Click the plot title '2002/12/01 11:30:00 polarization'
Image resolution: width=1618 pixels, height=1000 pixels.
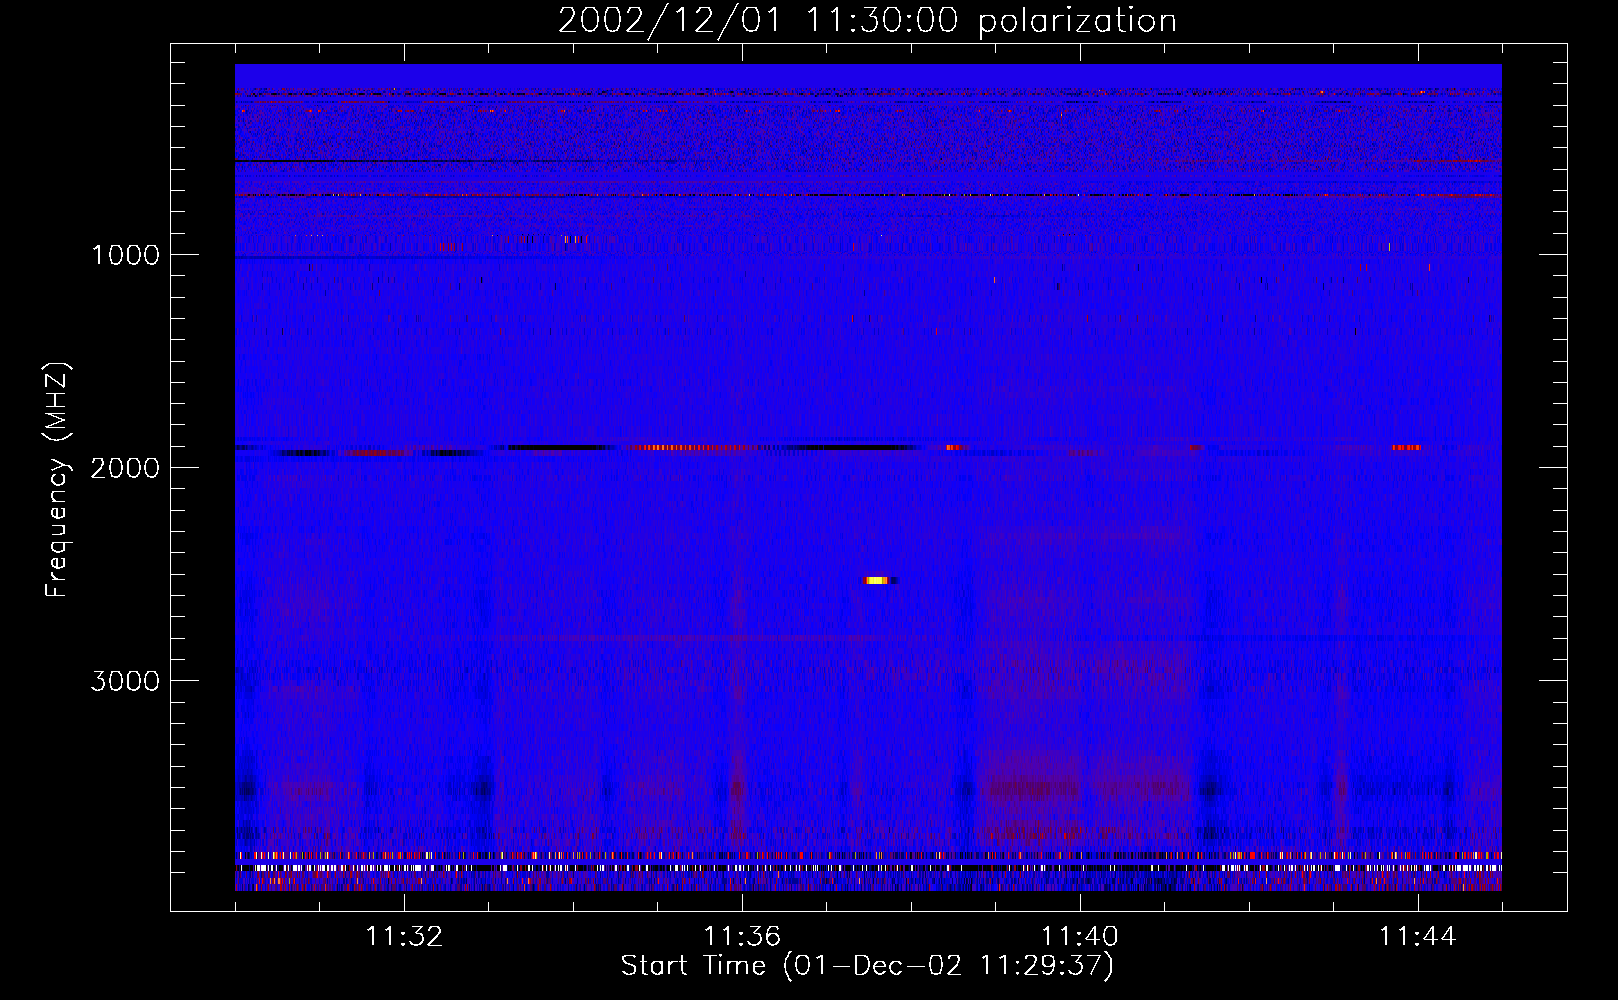pyautogui.click(x=867, y=20)
